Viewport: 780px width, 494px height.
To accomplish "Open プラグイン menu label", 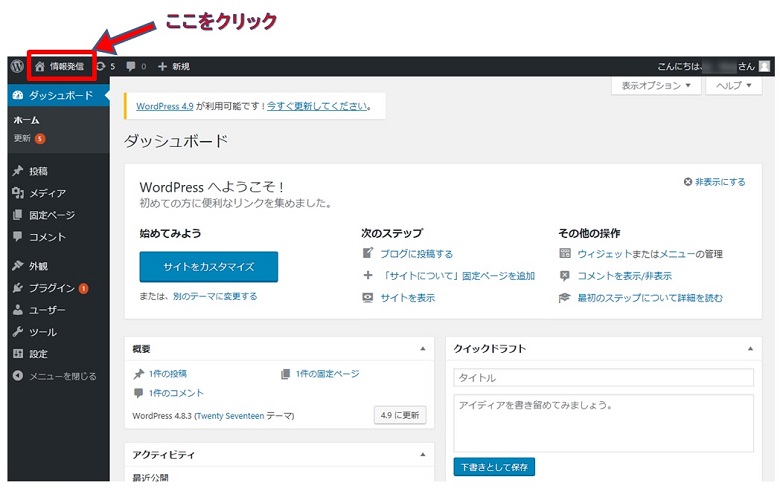I will point(52,288).
